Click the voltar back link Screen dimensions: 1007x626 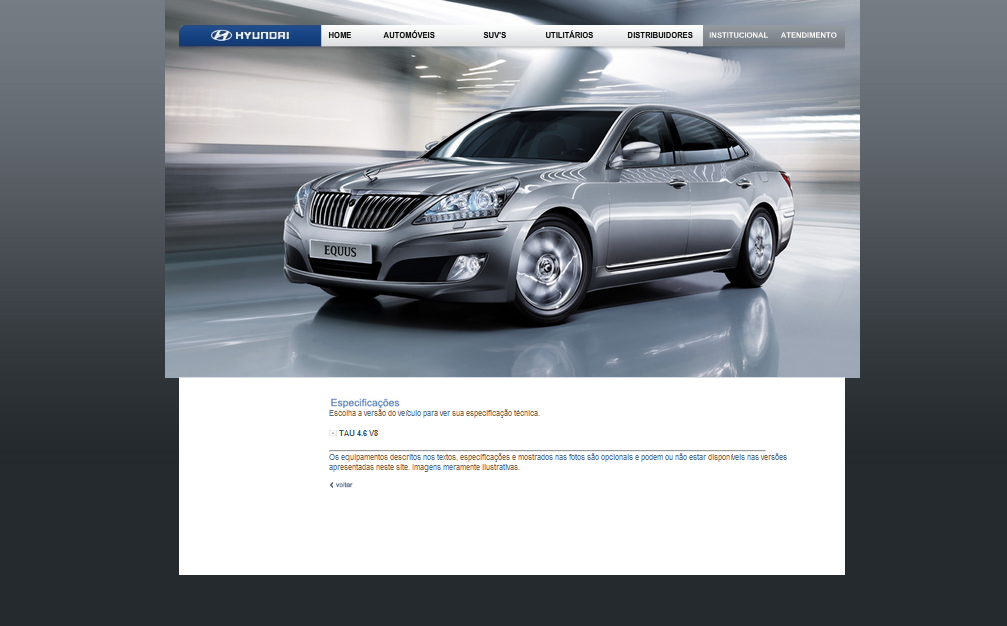click(341, 485)
